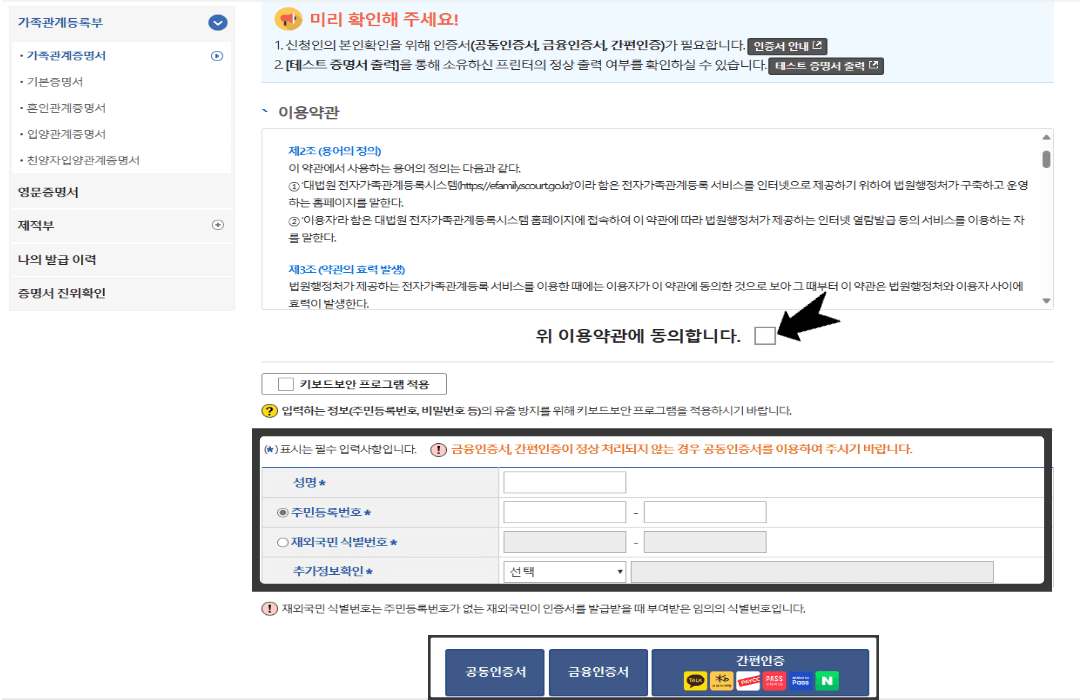Check the 이용약관 agreement checkbox
Viewport: 1080px width, 700px height.
point(766,338)
